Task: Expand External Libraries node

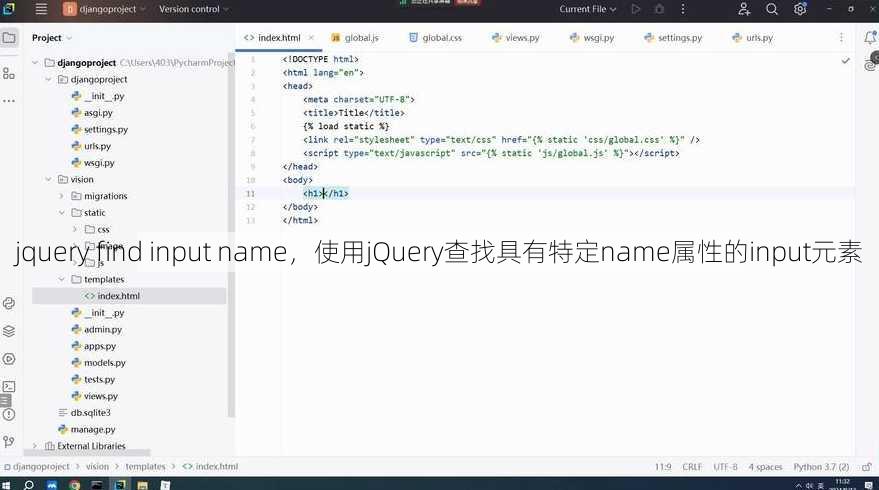Action: coord(35,446)
